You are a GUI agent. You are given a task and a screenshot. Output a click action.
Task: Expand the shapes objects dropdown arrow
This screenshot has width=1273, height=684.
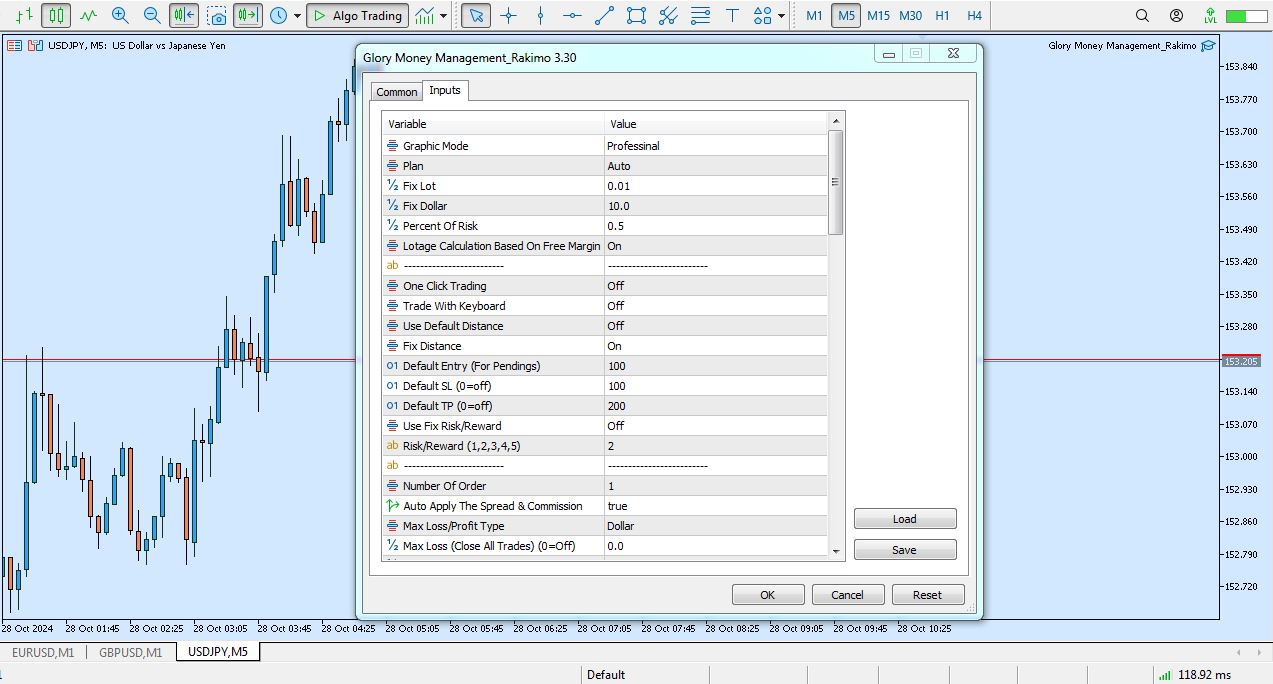pyautogui.click(x=781, y=16)
